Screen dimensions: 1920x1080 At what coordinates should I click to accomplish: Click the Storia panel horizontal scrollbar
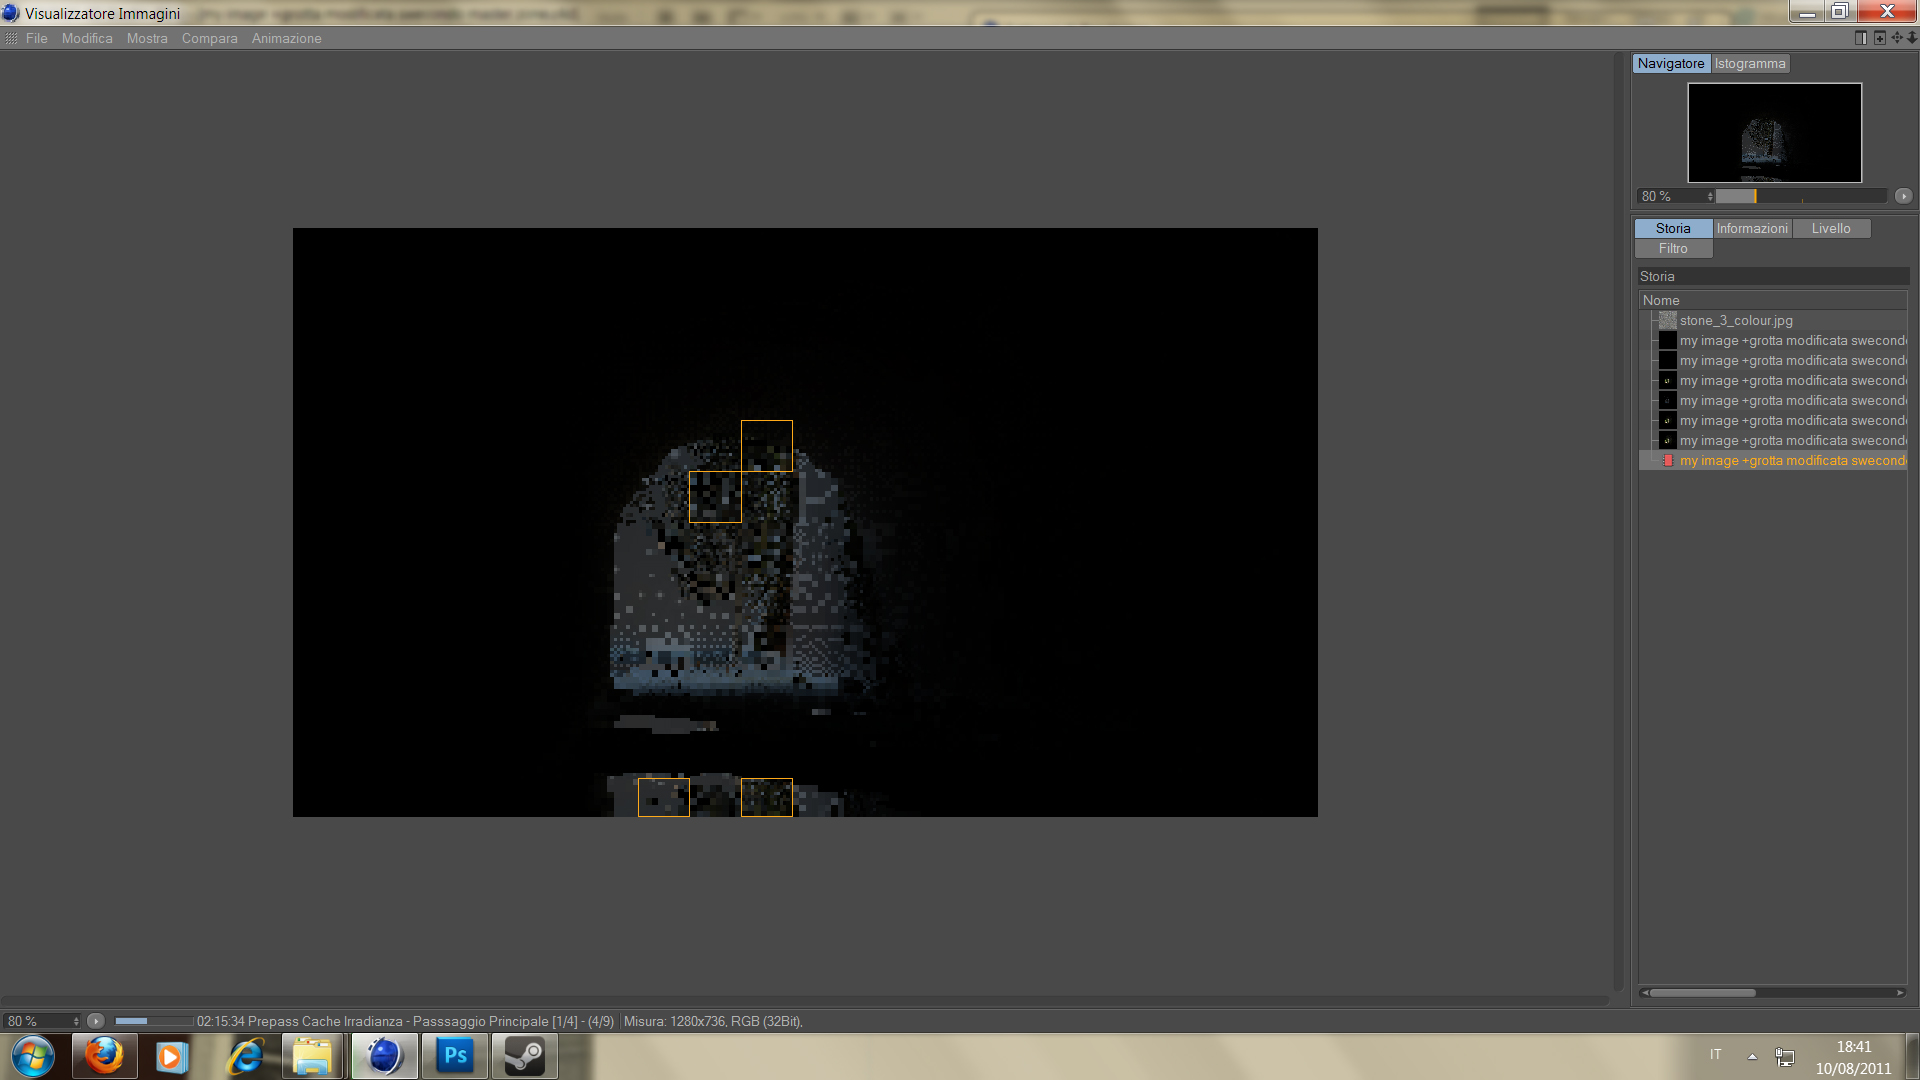[x=1703, y=993]
